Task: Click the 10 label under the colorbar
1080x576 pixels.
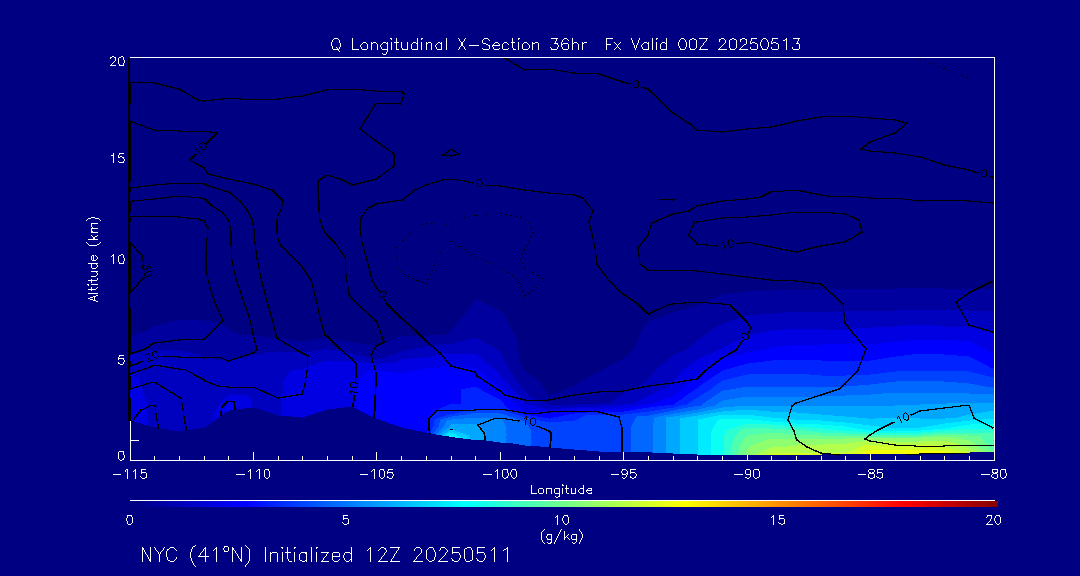Action: [562, 521]
